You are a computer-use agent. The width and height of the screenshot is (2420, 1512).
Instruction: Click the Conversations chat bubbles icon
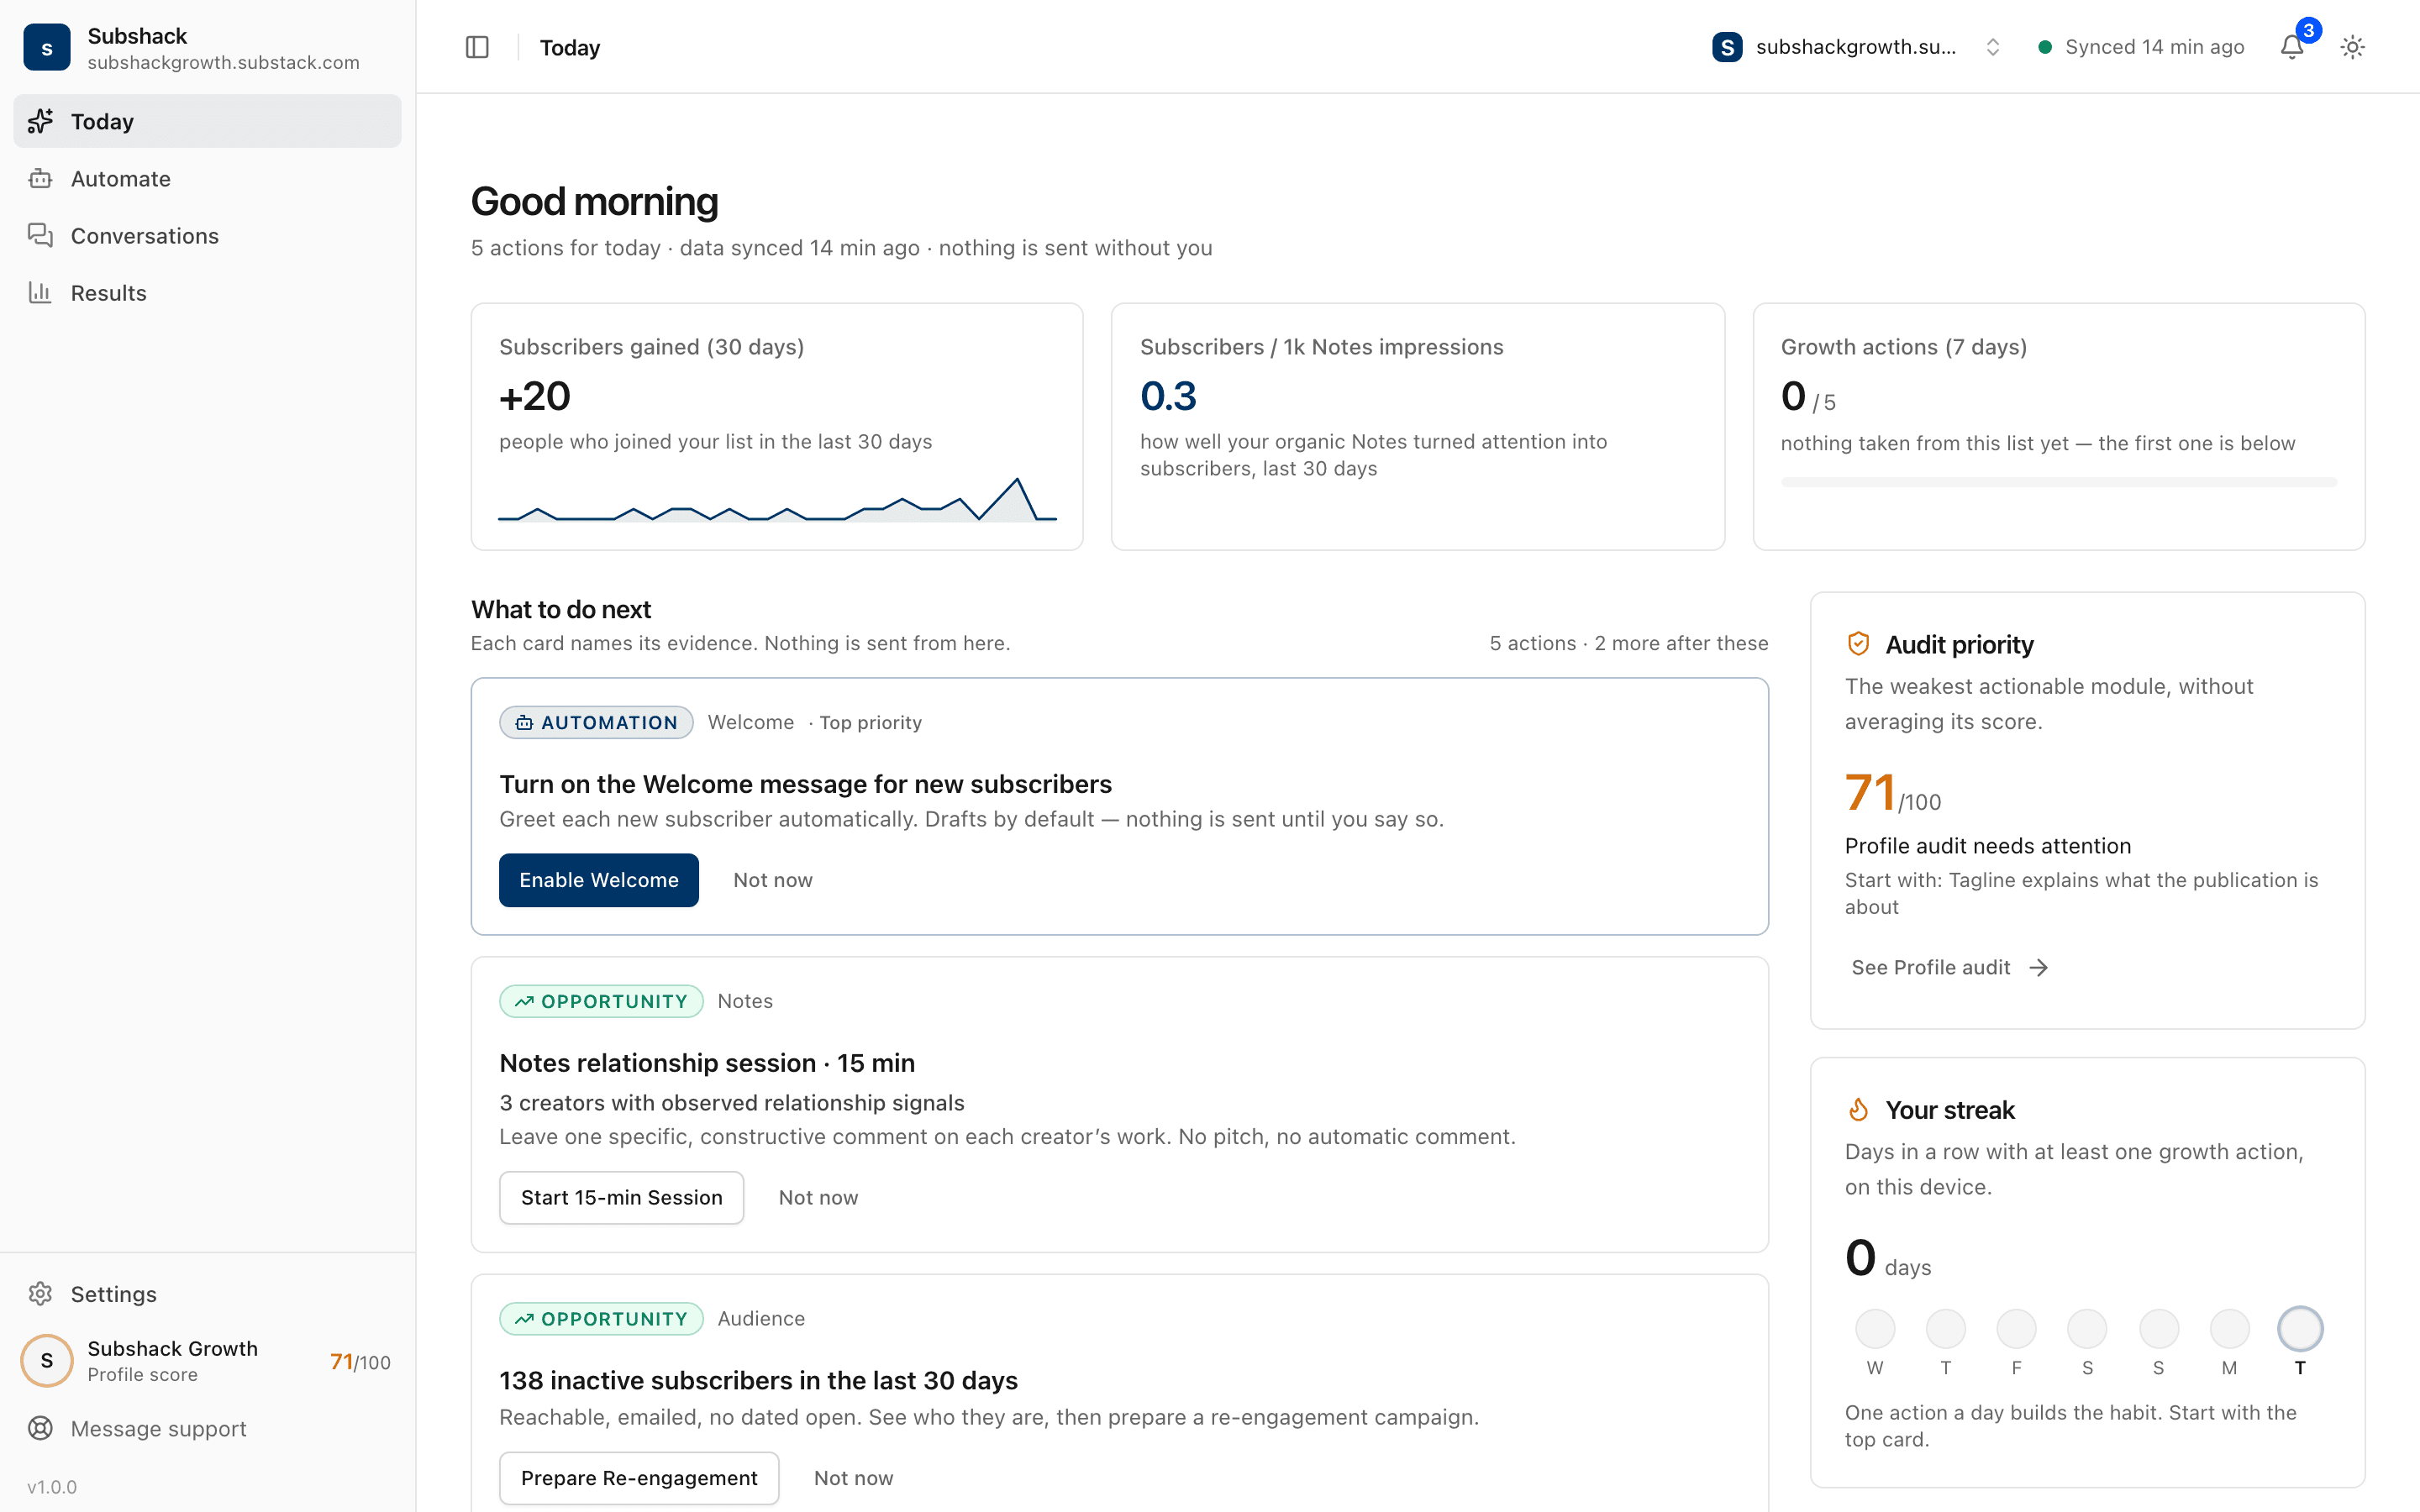click(40, 235)
